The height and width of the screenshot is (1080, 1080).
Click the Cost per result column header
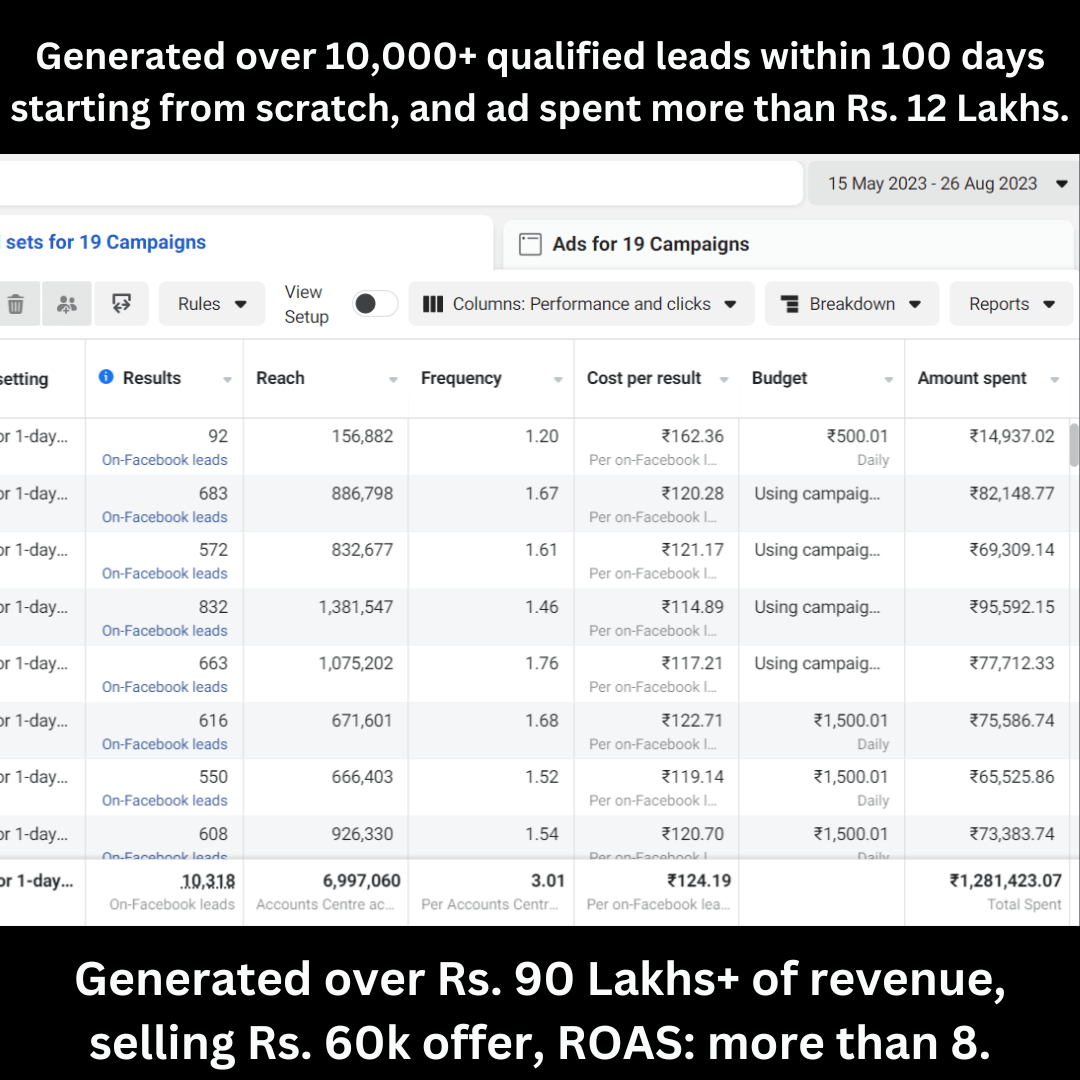coord(644,378)
